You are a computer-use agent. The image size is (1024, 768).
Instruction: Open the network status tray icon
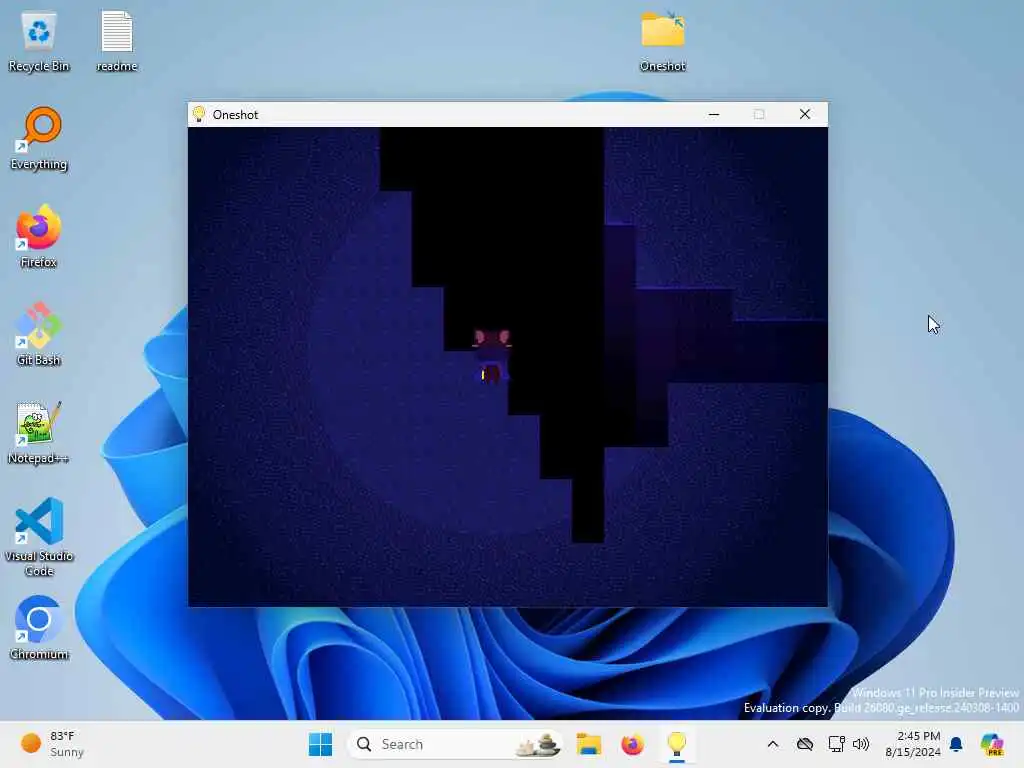(836, 744)
